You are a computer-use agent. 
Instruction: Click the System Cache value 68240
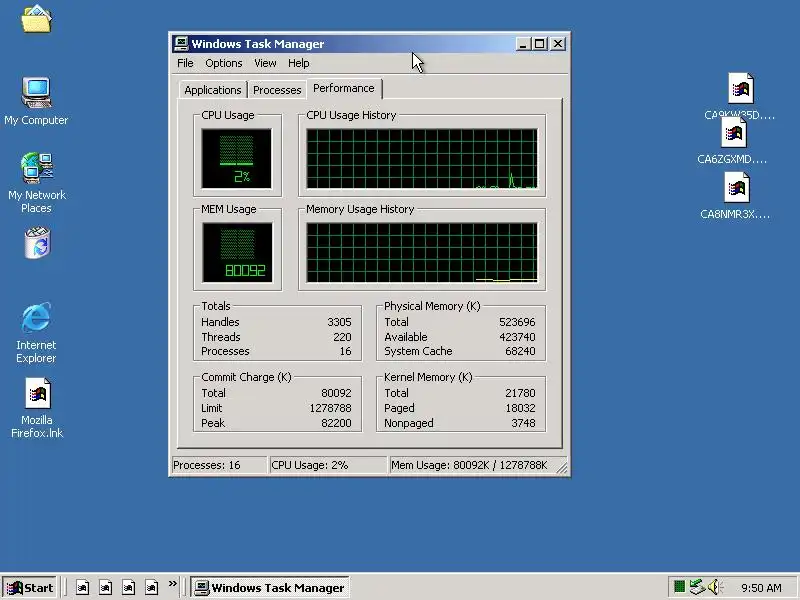520,351
